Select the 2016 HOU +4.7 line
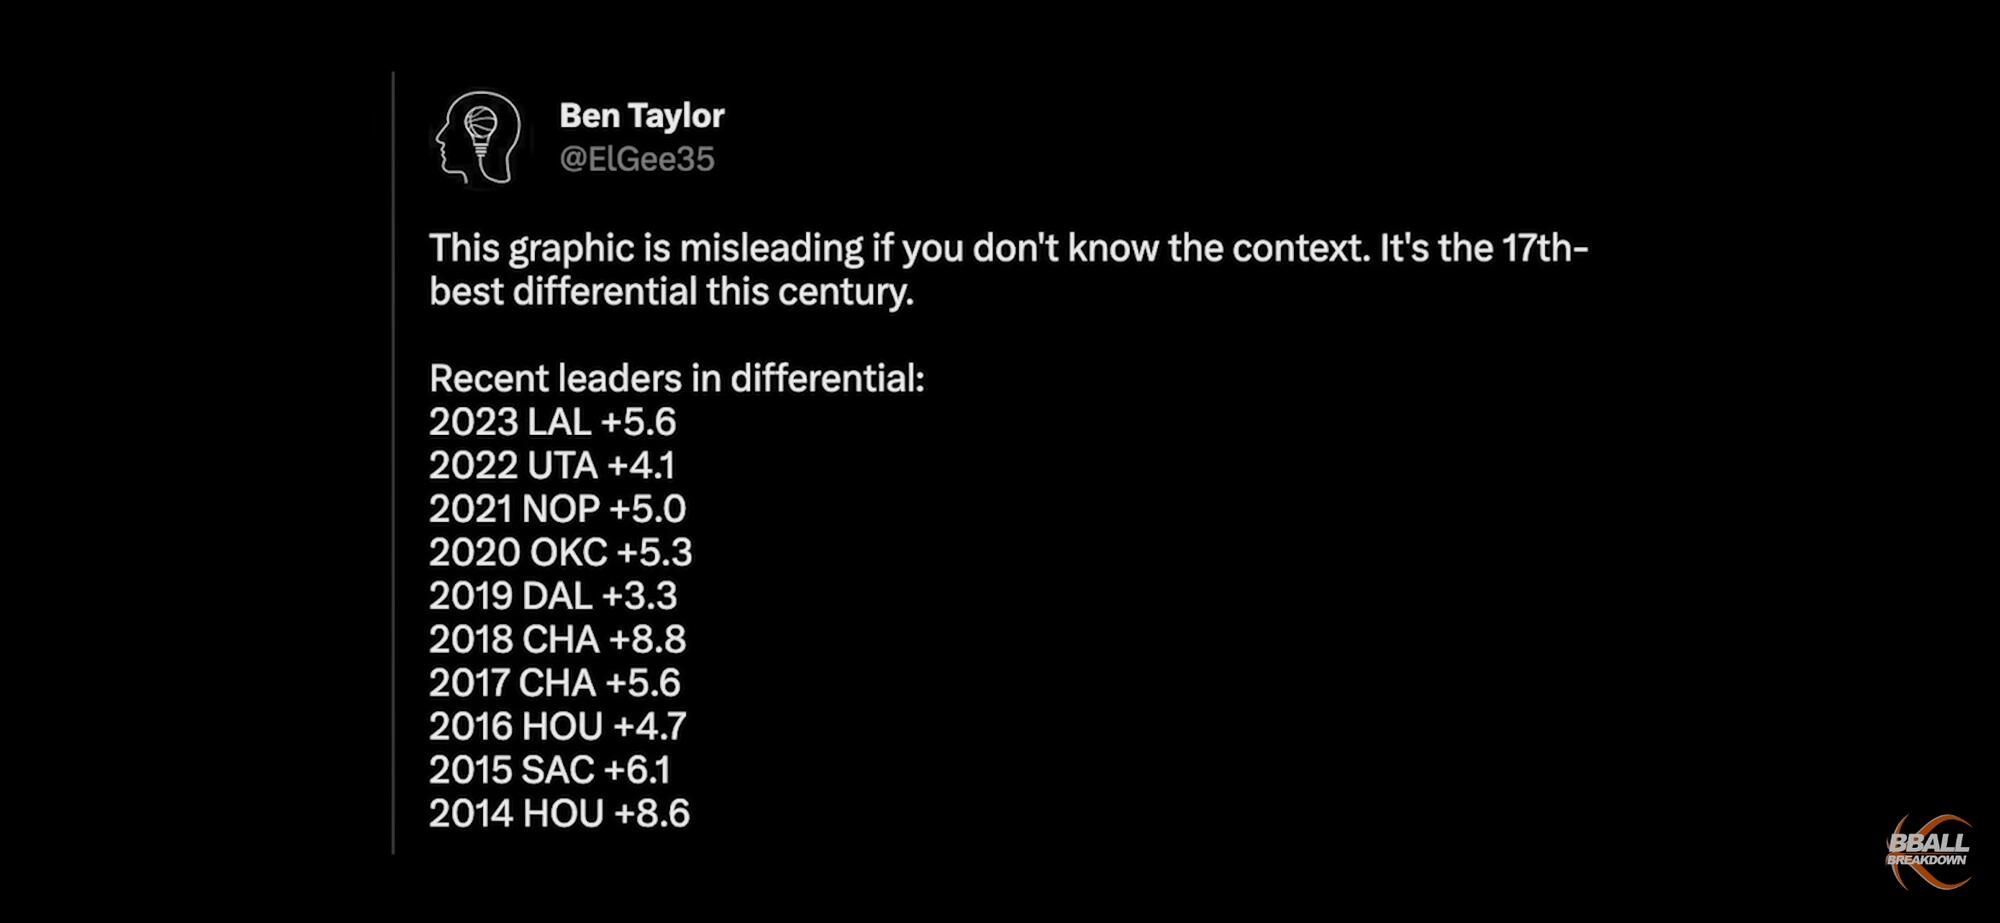The image size is (2000, 923). pos(557,726)
